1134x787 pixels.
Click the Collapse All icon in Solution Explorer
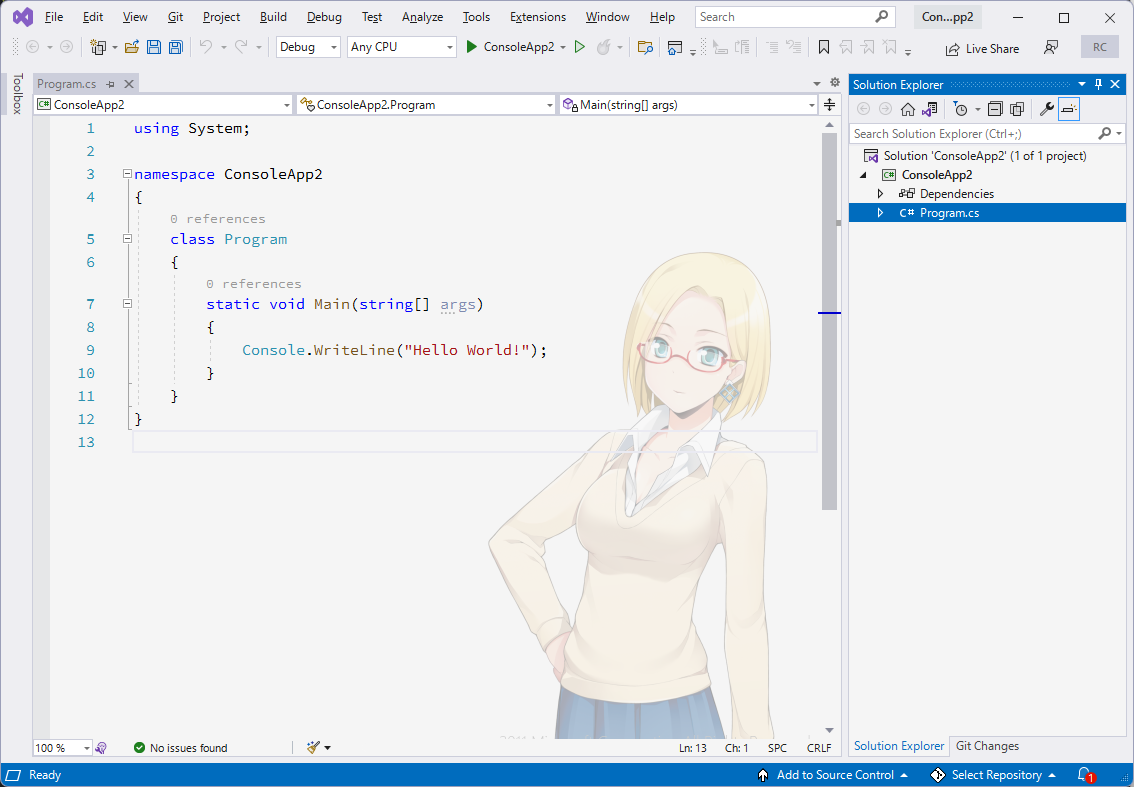click(995, 109)
